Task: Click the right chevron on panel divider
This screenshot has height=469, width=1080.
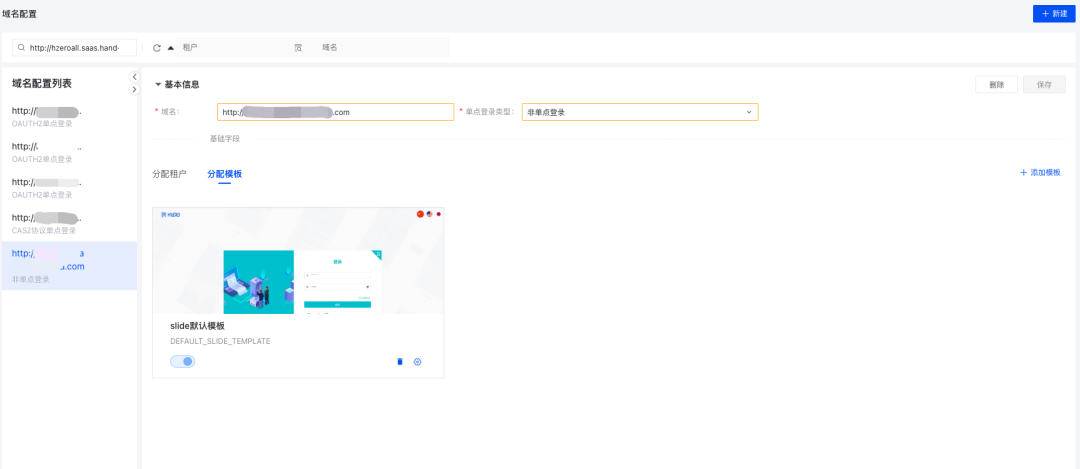Action: (x=135, y=90)
